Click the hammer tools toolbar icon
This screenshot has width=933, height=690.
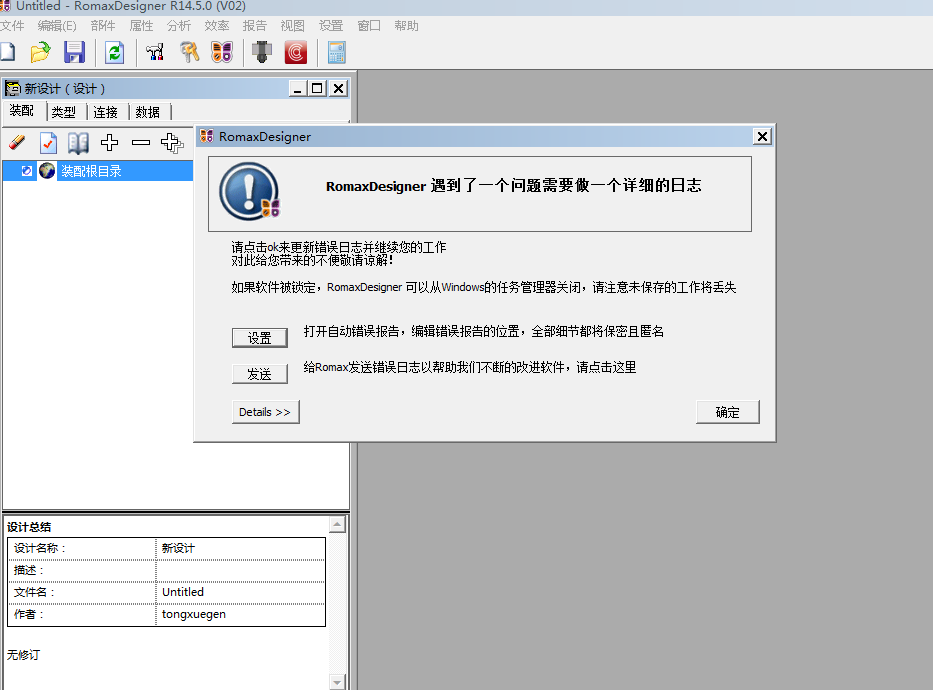click(x=155, y=52)
